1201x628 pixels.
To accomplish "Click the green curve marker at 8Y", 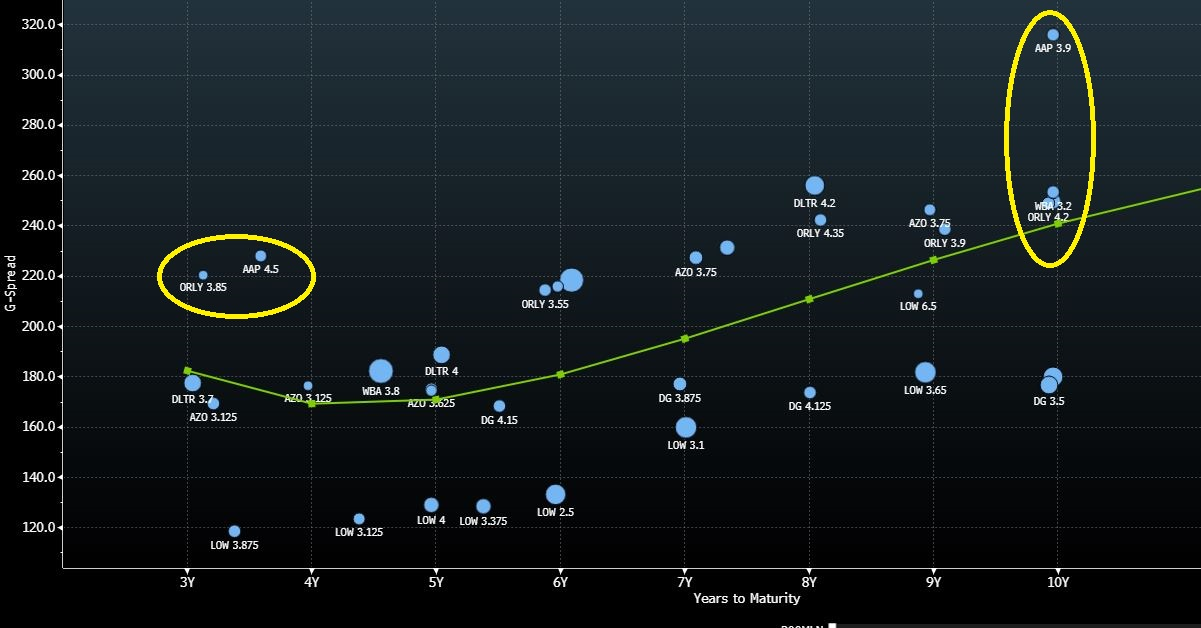I will pyautogui.click(x=809, y=298).
